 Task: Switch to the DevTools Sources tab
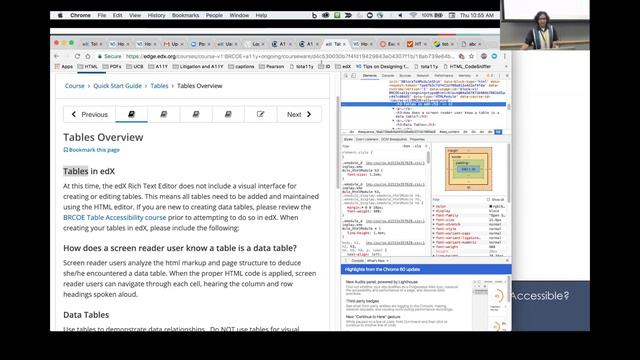click(x=405, y=76)
